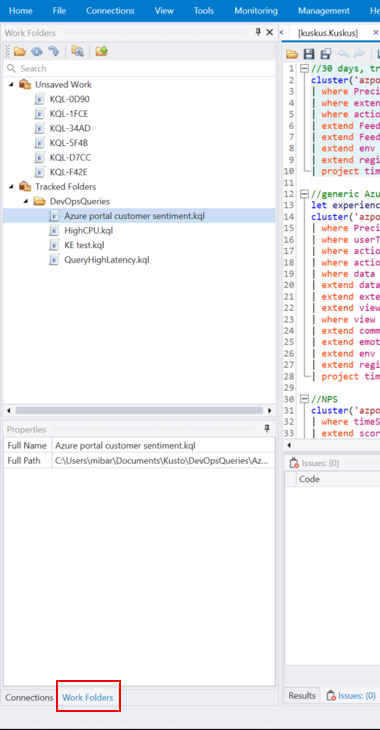Image resolution: width=380 pixels, height=730 pixels.
Task: Select the KQL-D7CC query
Action: [70, 157]
